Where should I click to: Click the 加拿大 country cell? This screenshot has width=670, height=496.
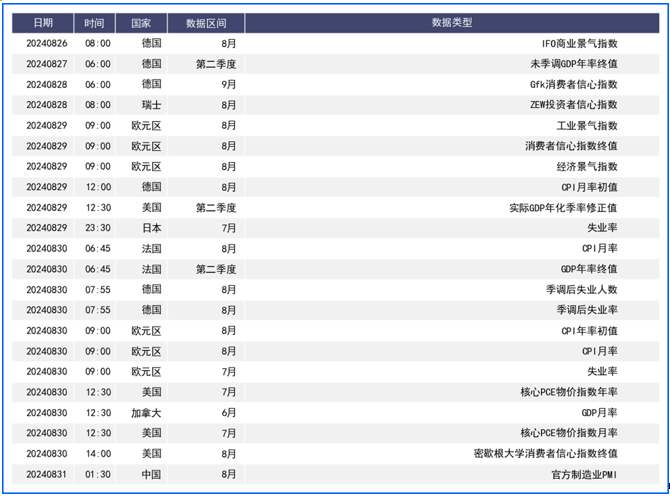[147, 413]
